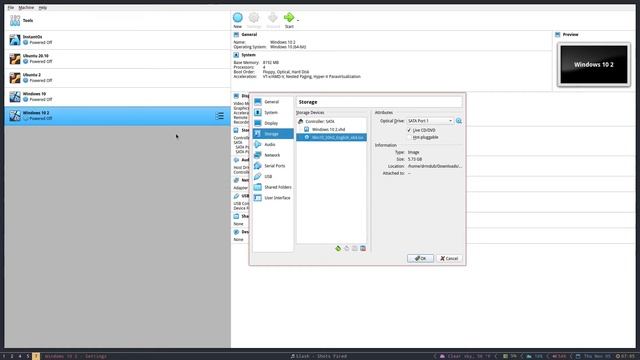Click the Discard toolbar icon

273,18
